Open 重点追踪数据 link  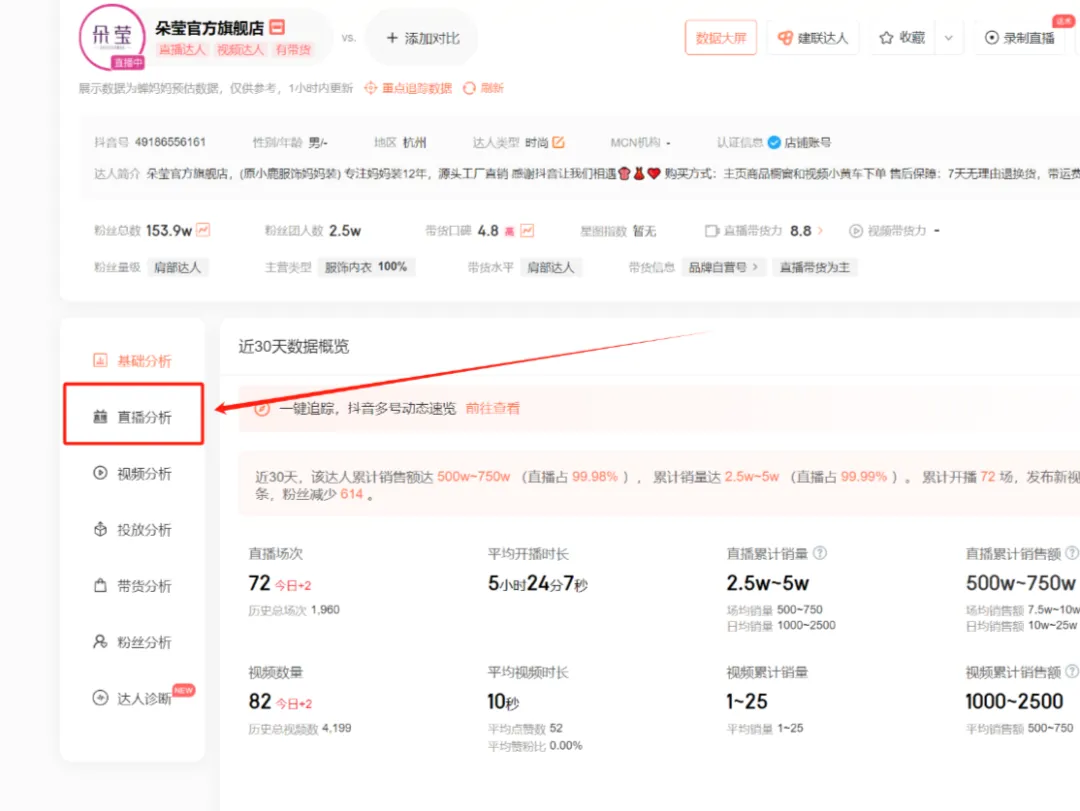[408, 88]
